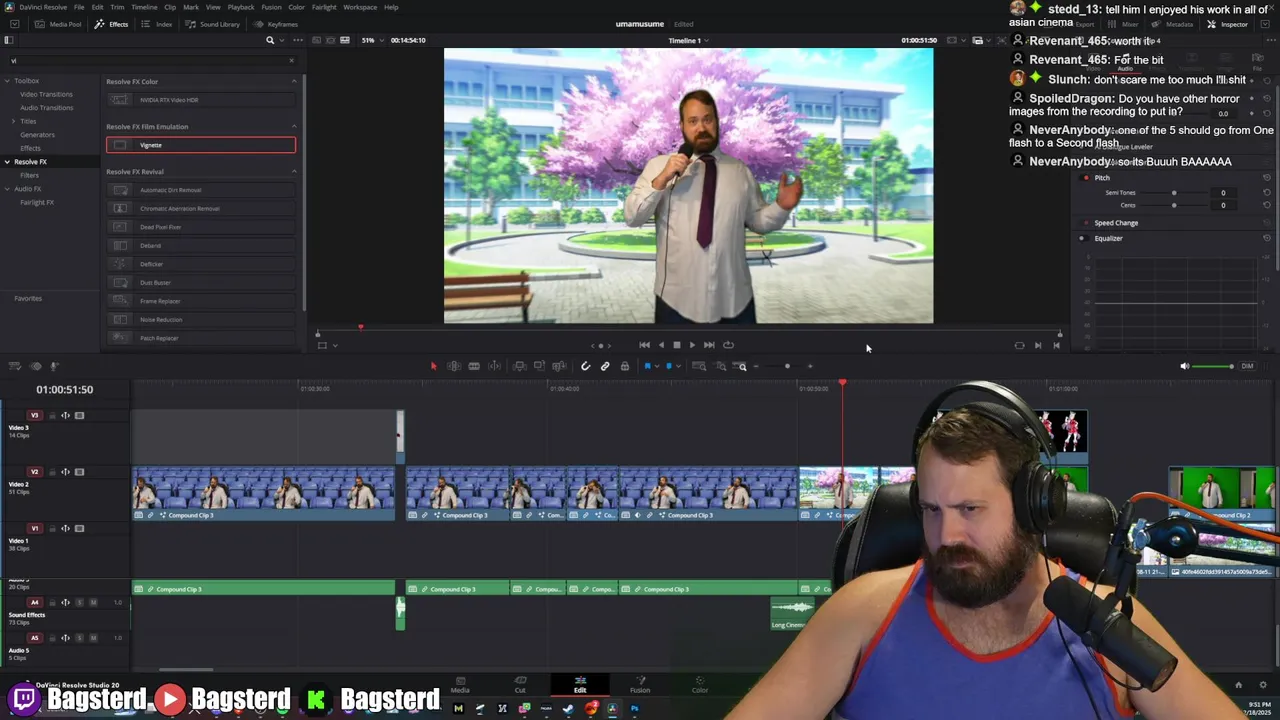Click the Match Frame icon below viewer

click(x=1019, y=345)
